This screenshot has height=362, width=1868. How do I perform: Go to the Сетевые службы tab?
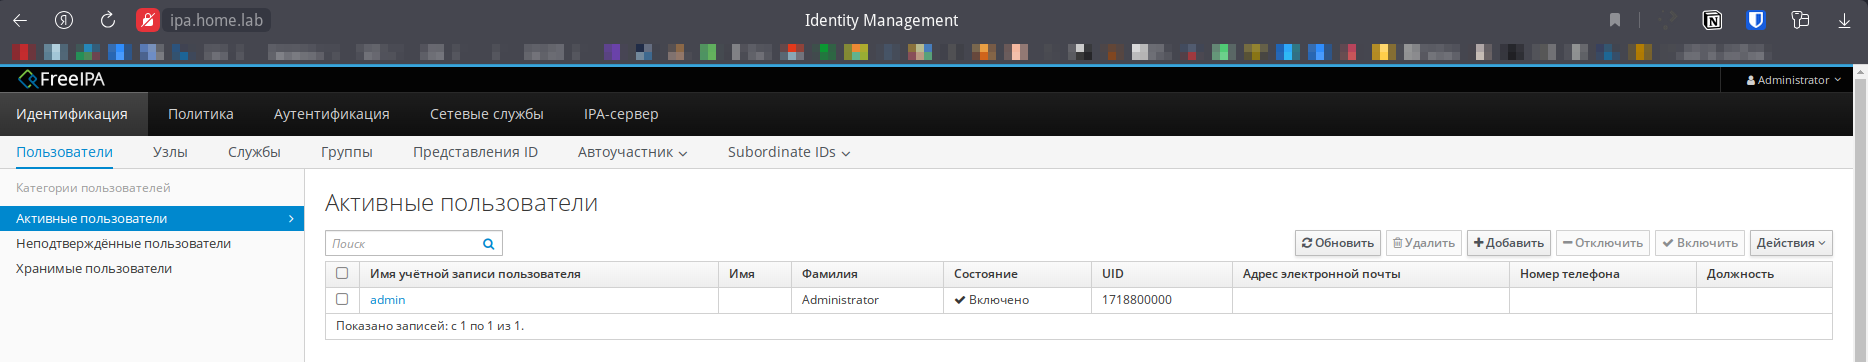coord(487,114)
